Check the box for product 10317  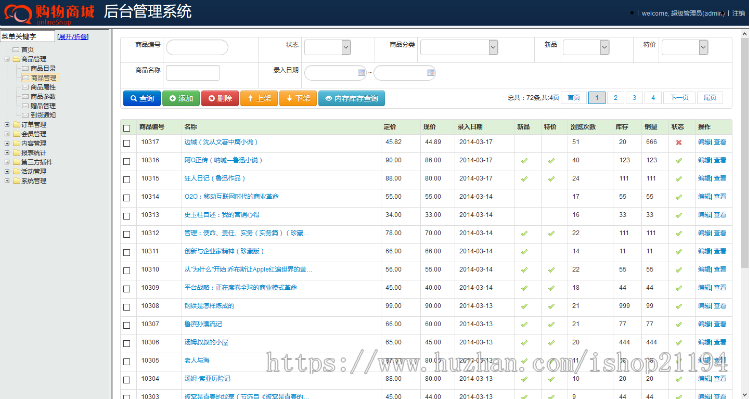click(127, 143)
